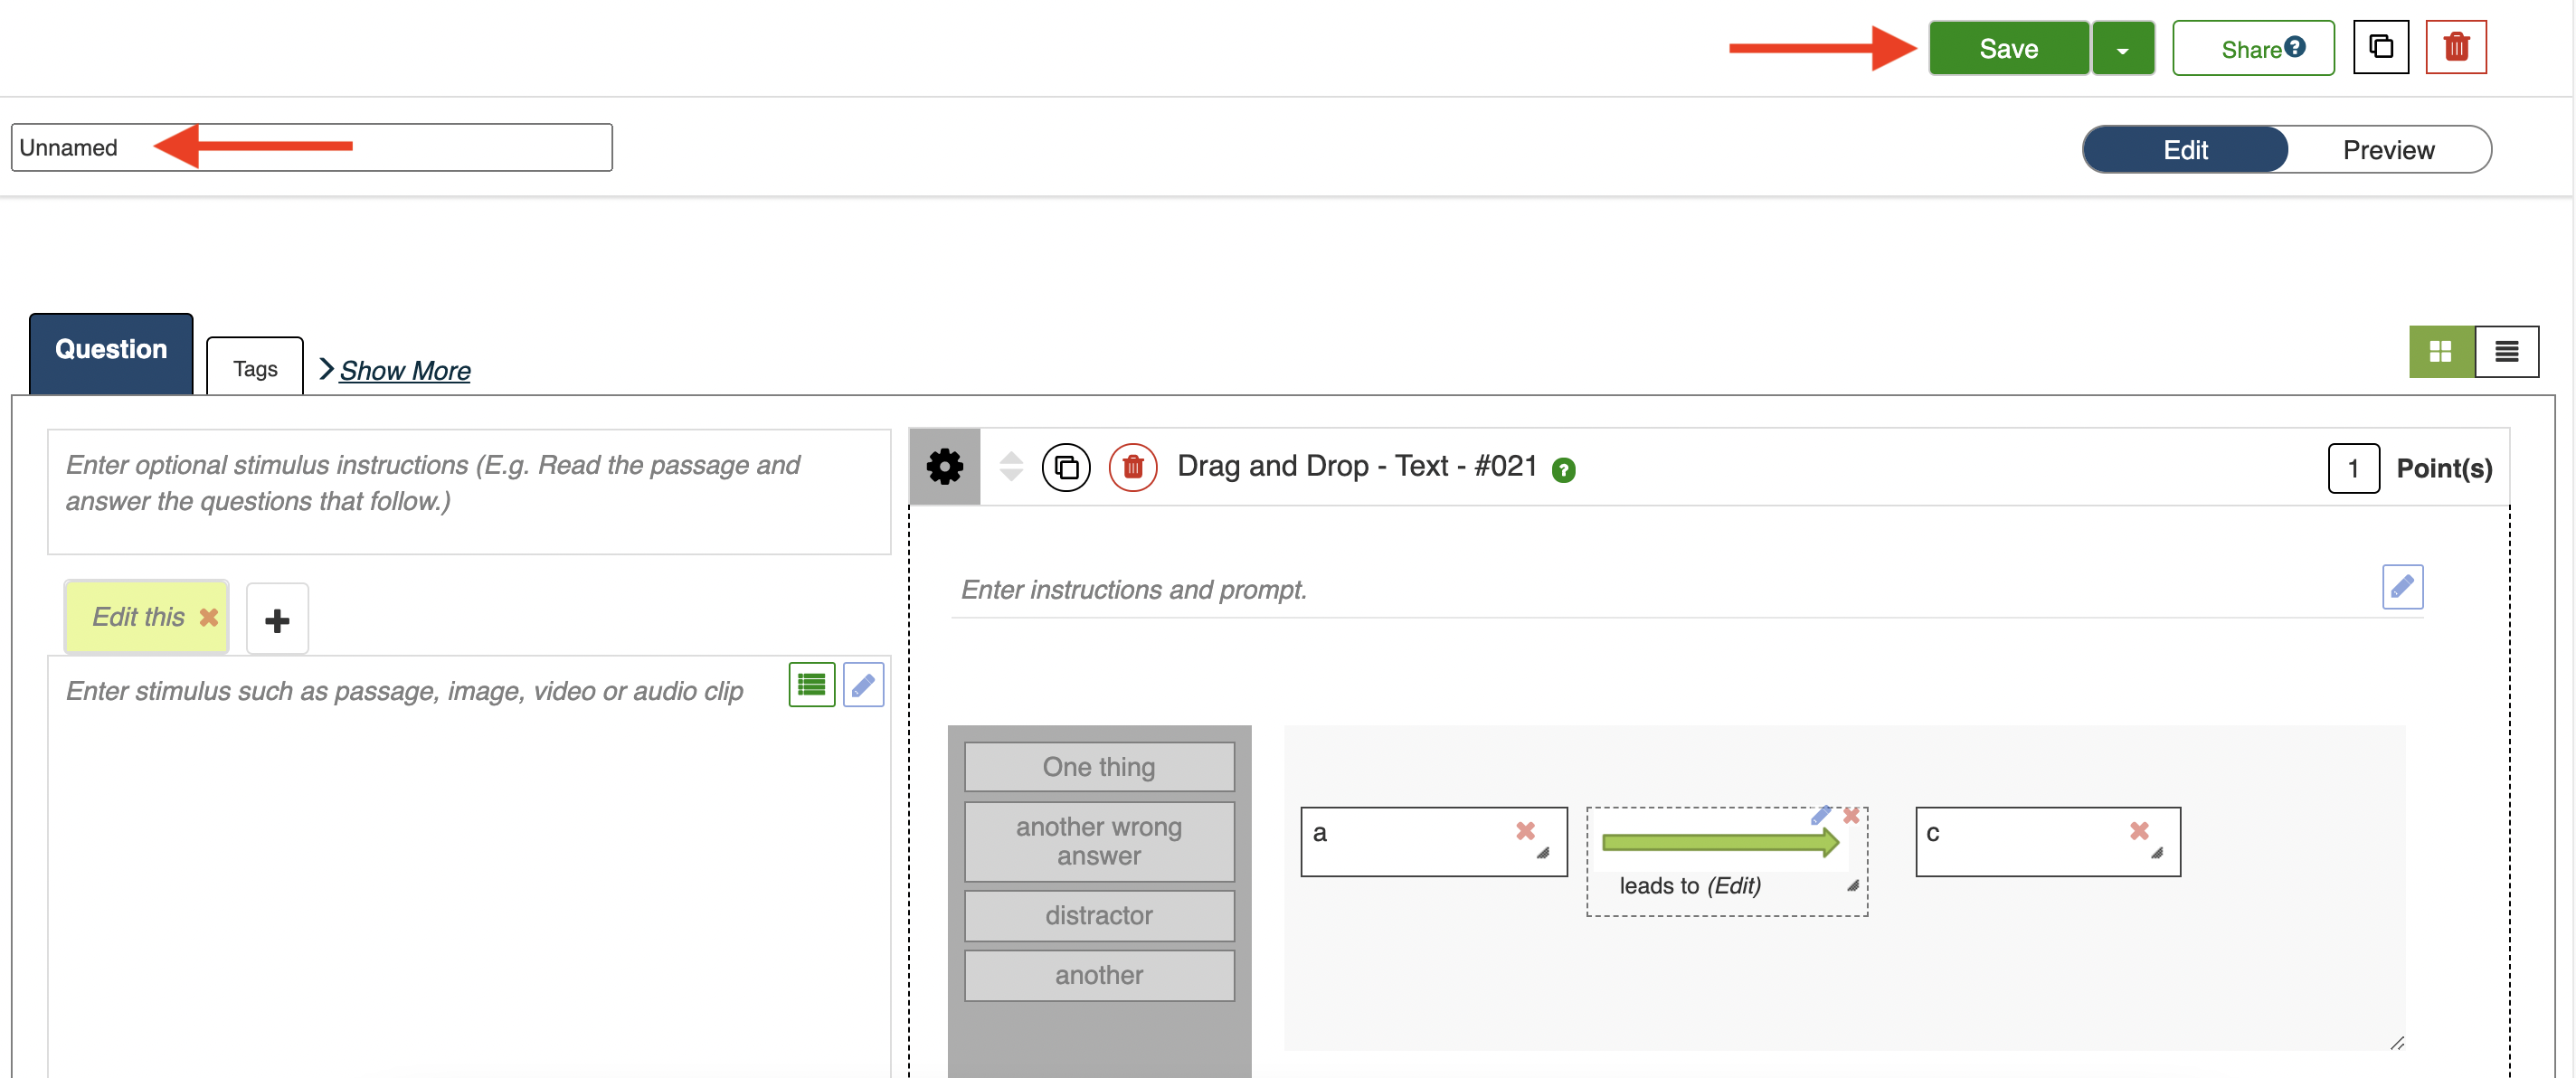This screenshot has width=2576, height=1078.
Task: Click the question settings gear icon
Action: pos(944,467)
